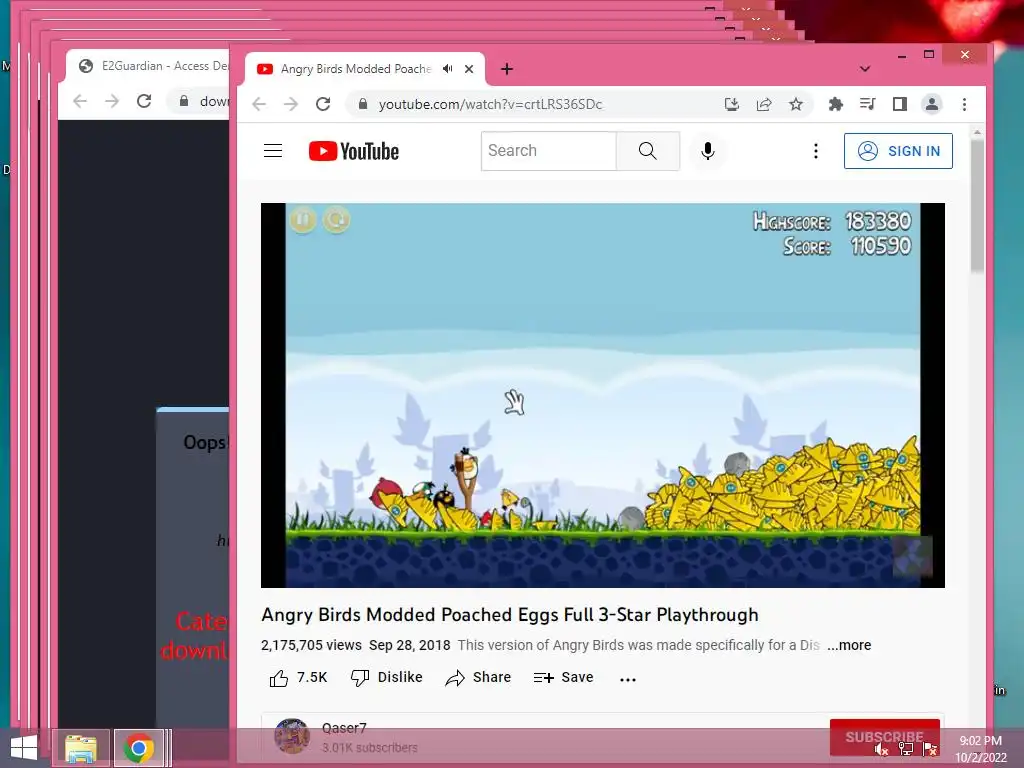Mute the tab via the speaker icon
Screen dimensions: 1024x768
pos(447,69)
